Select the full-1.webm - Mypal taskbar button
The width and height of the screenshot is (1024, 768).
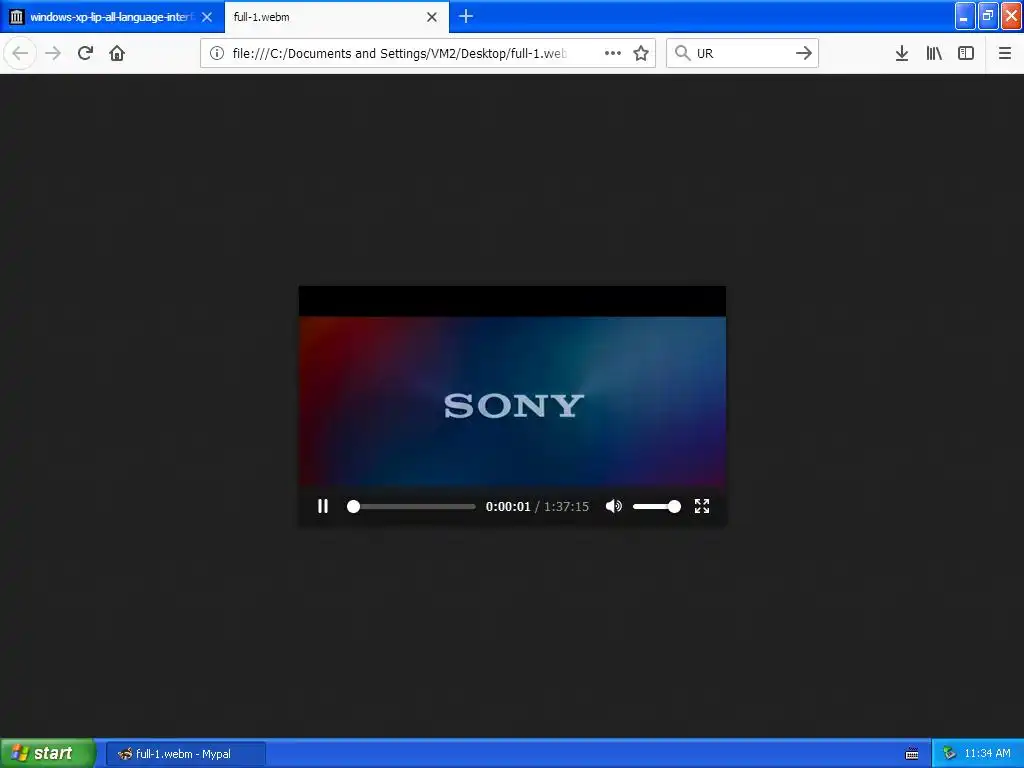[185, 754]
